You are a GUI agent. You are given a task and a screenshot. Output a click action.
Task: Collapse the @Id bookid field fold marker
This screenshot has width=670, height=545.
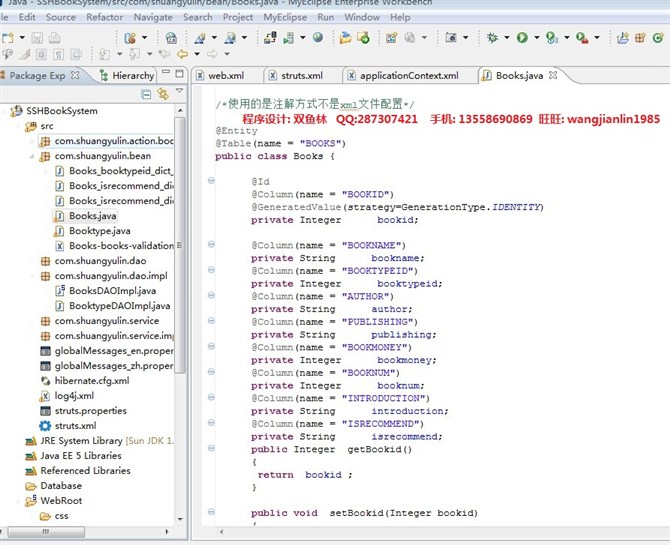211,180
